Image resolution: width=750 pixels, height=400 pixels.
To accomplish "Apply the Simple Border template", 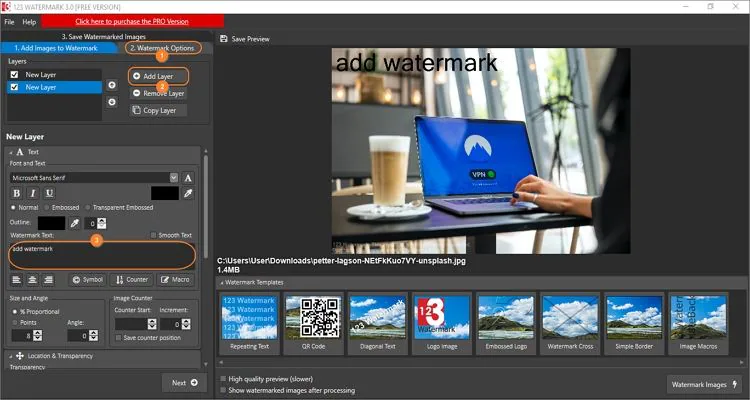I will [634, 323].
